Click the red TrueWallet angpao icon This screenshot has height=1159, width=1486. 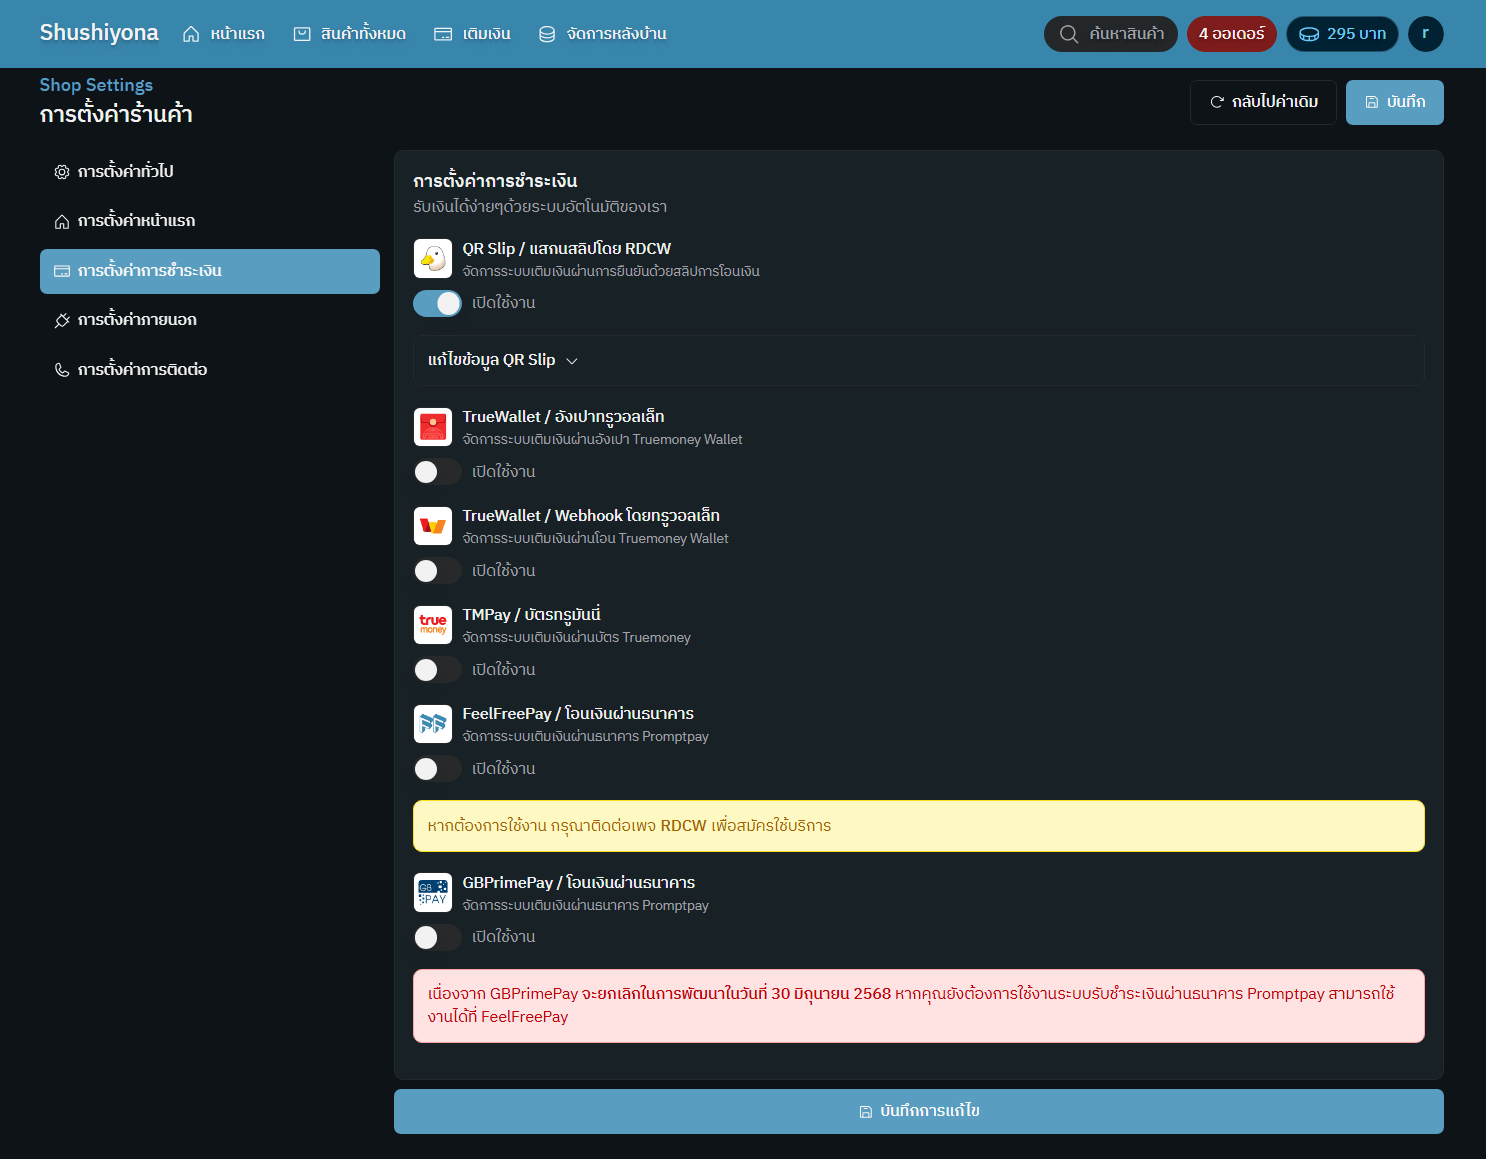point(433,427)
